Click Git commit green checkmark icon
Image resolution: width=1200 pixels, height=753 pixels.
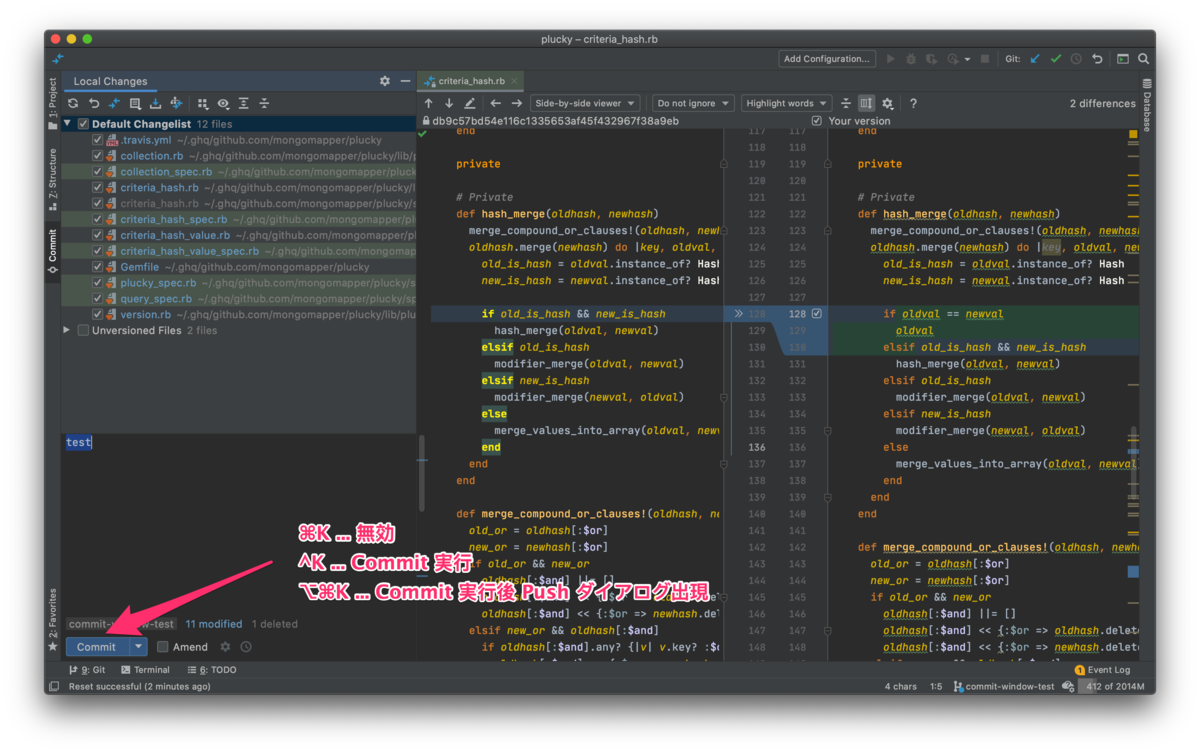pos(1056,59)
